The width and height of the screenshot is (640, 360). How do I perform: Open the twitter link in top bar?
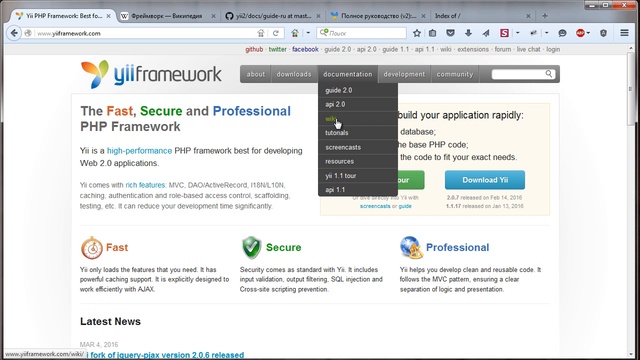pyautogui.click(x=278, y=49)
